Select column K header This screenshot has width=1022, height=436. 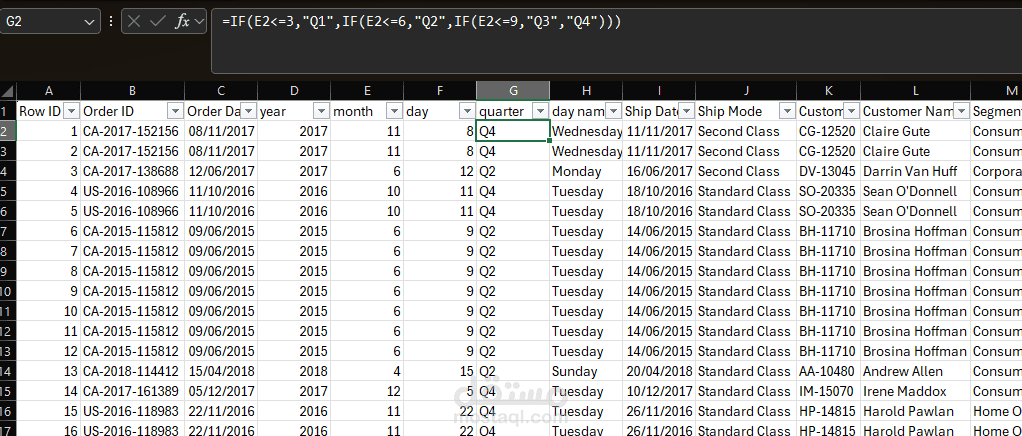[x=828, y=91]
